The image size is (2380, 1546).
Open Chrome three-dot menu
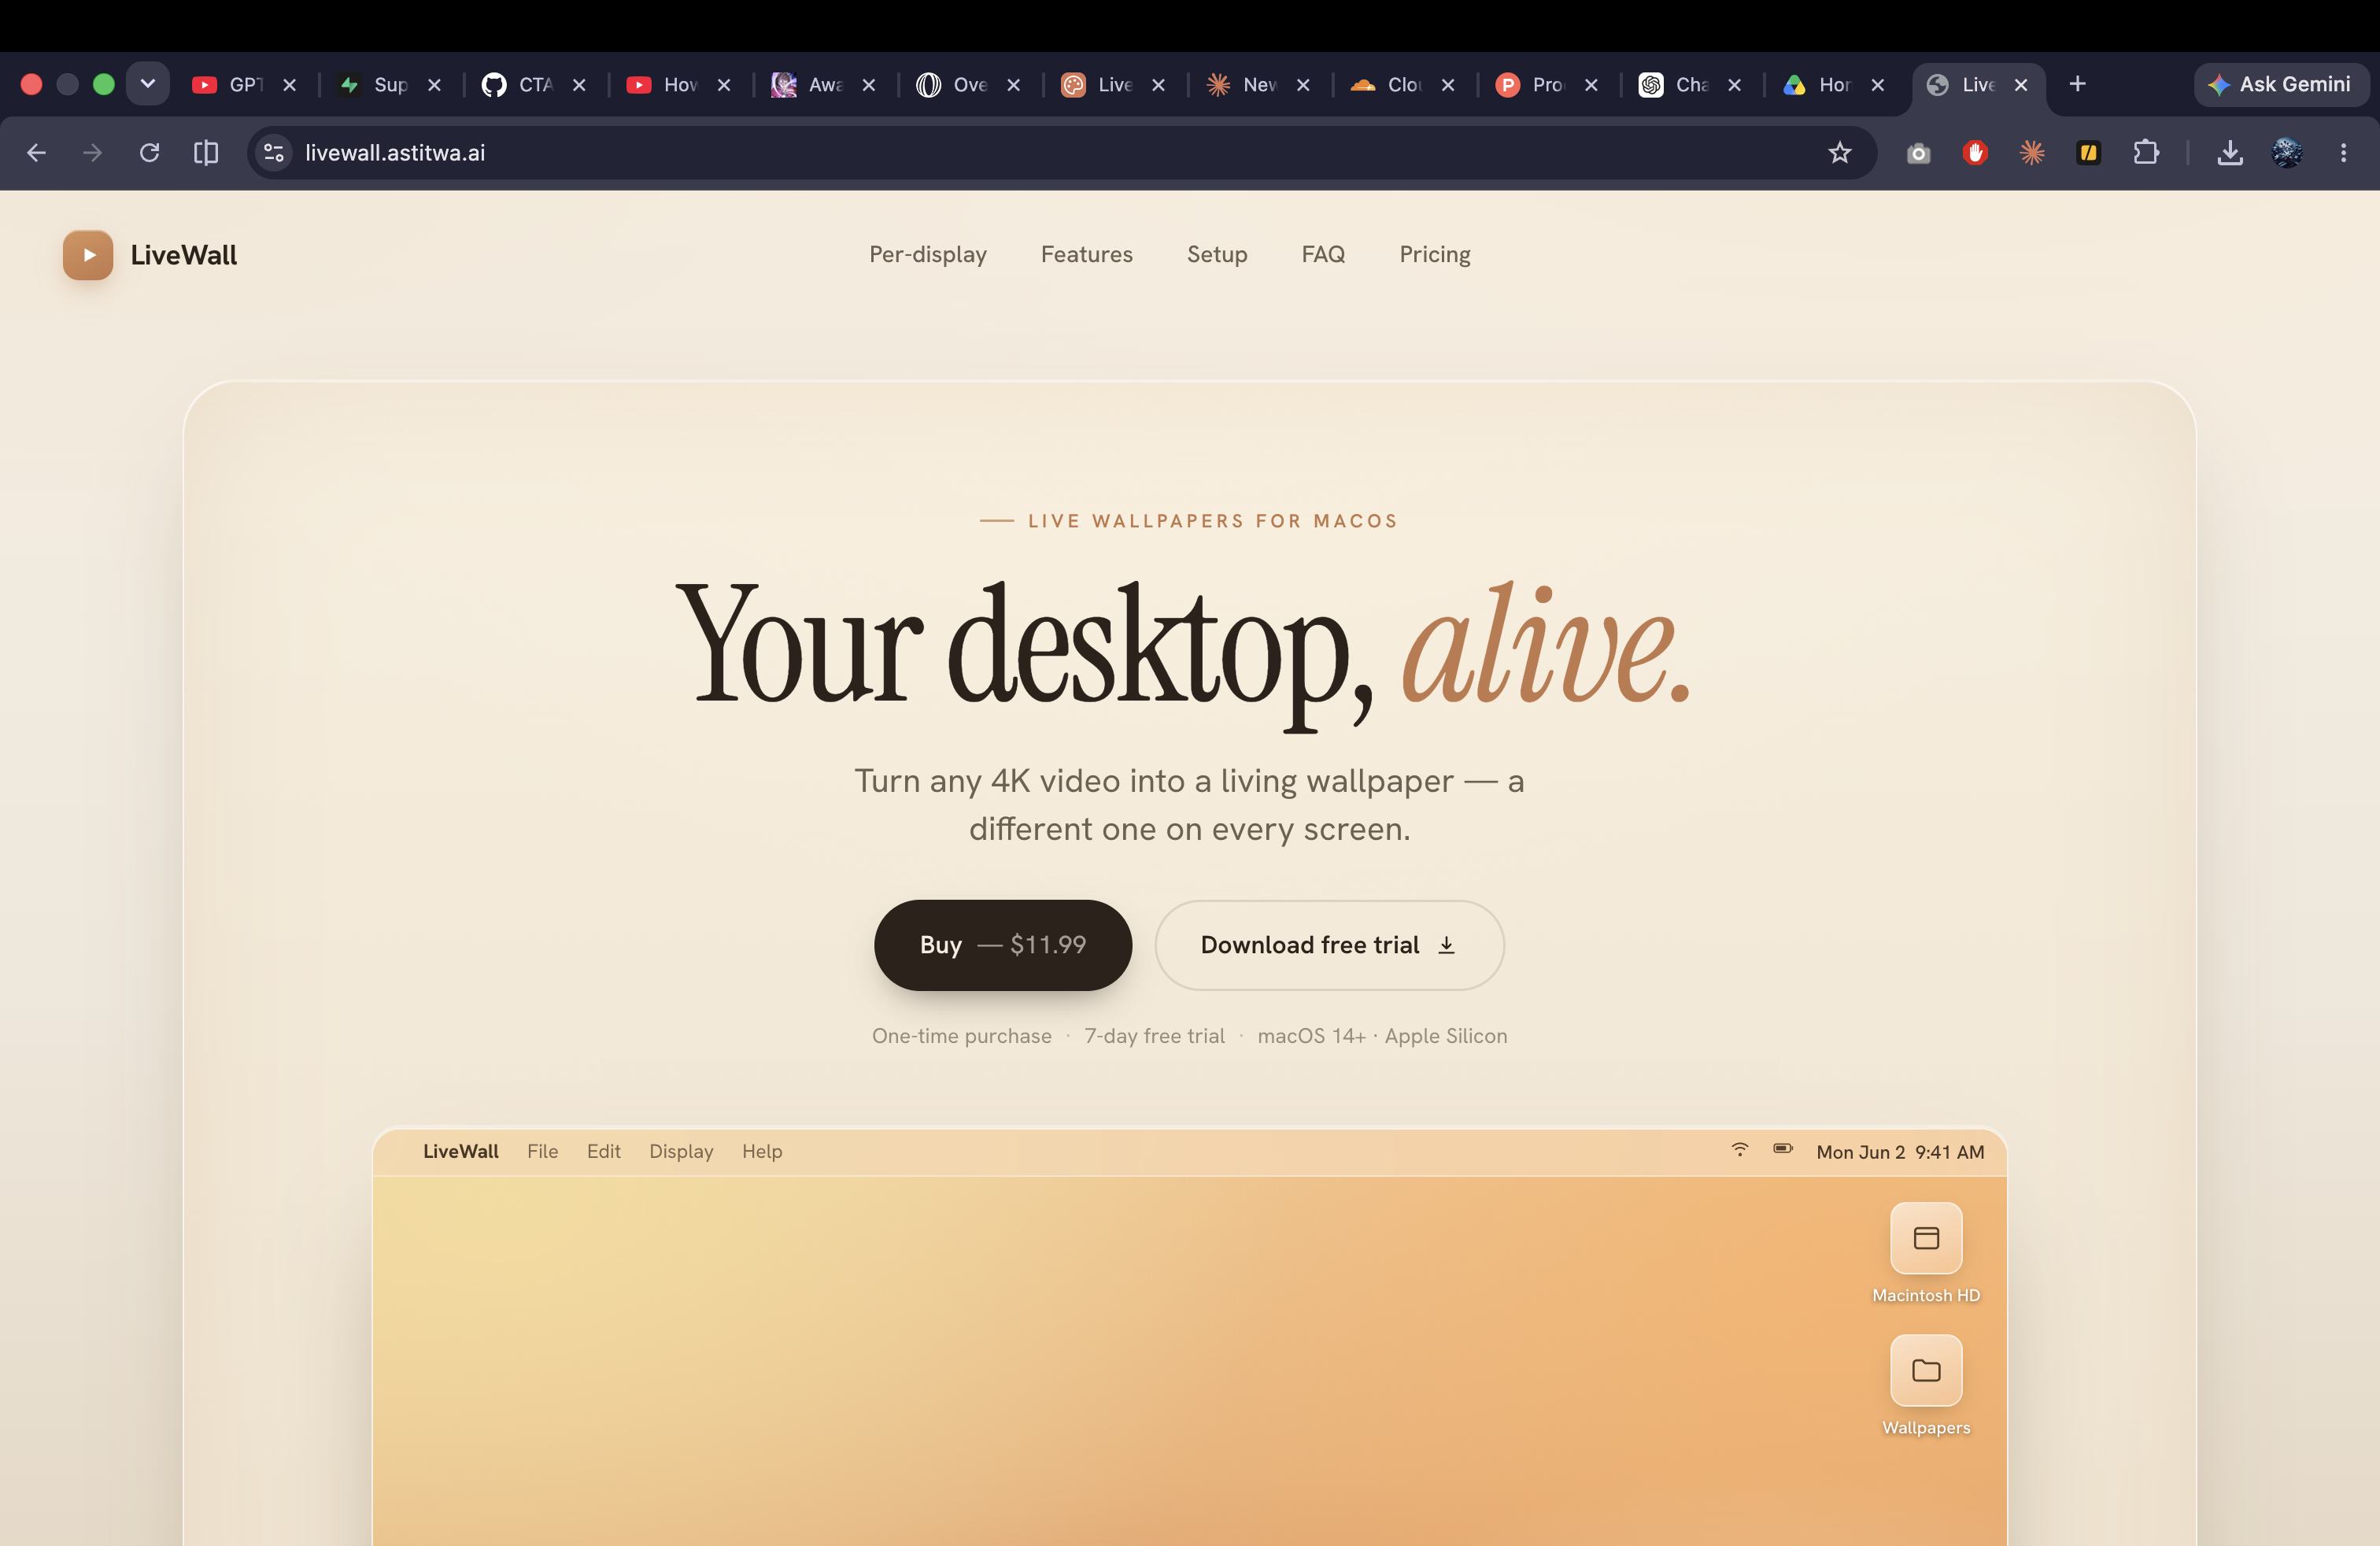point(2343,153)
